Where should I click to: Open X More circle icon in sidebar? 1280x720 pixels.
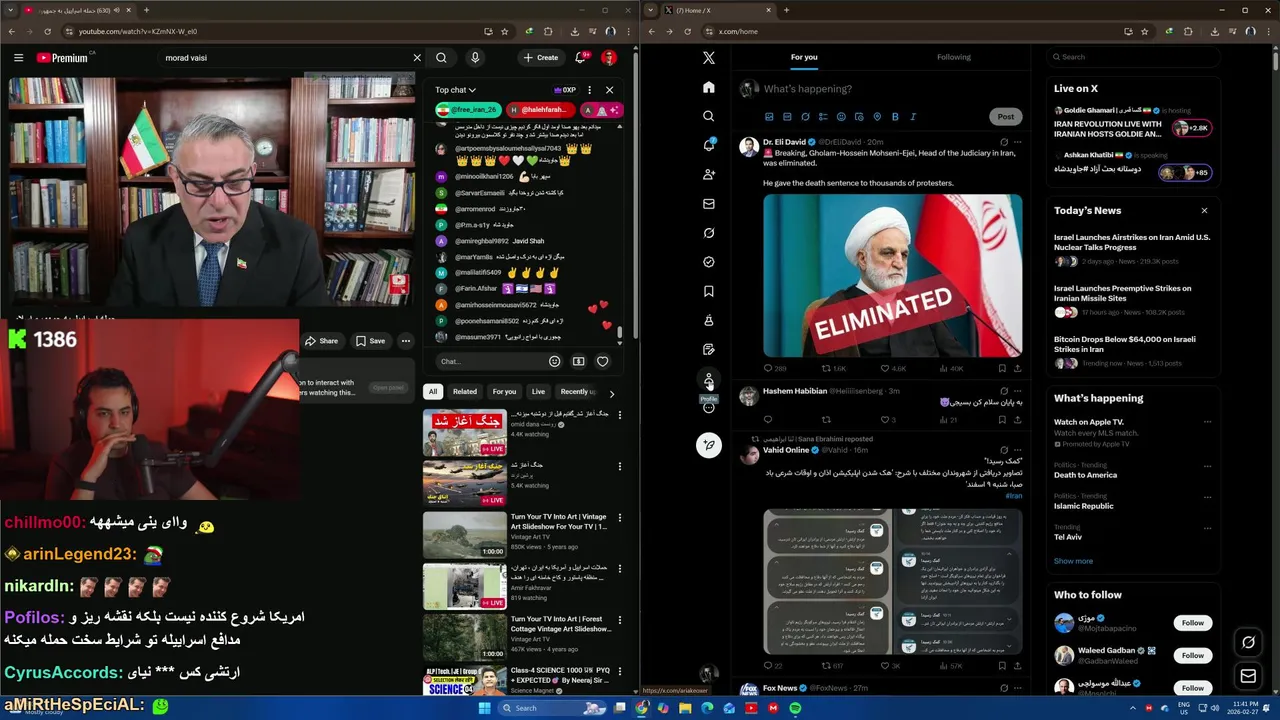pos(709,408)
